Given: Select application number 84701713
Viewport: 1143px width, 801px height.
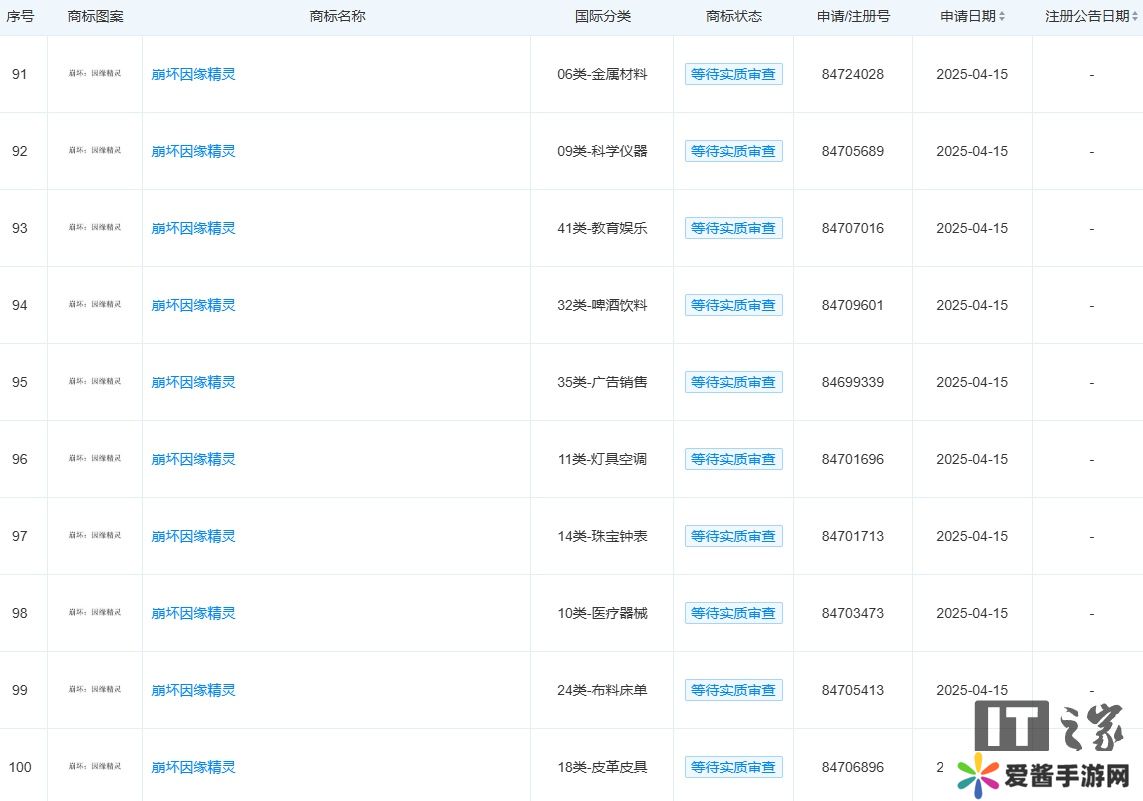Looking at the screenshot, I should coord(852,536).
